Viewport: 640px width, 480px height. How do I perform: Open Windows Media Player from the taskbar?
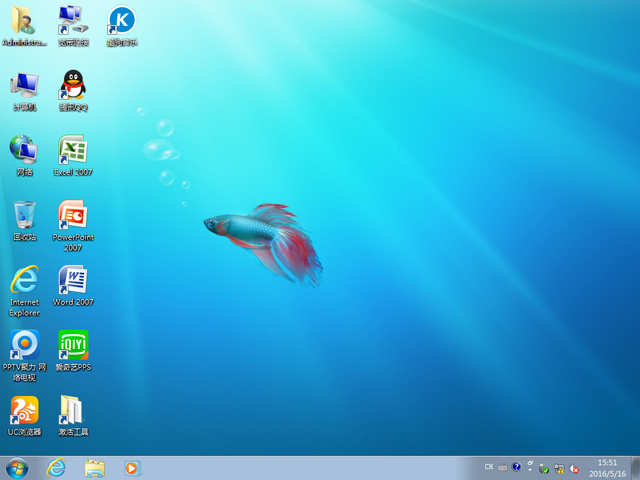[x=132, y=468]
